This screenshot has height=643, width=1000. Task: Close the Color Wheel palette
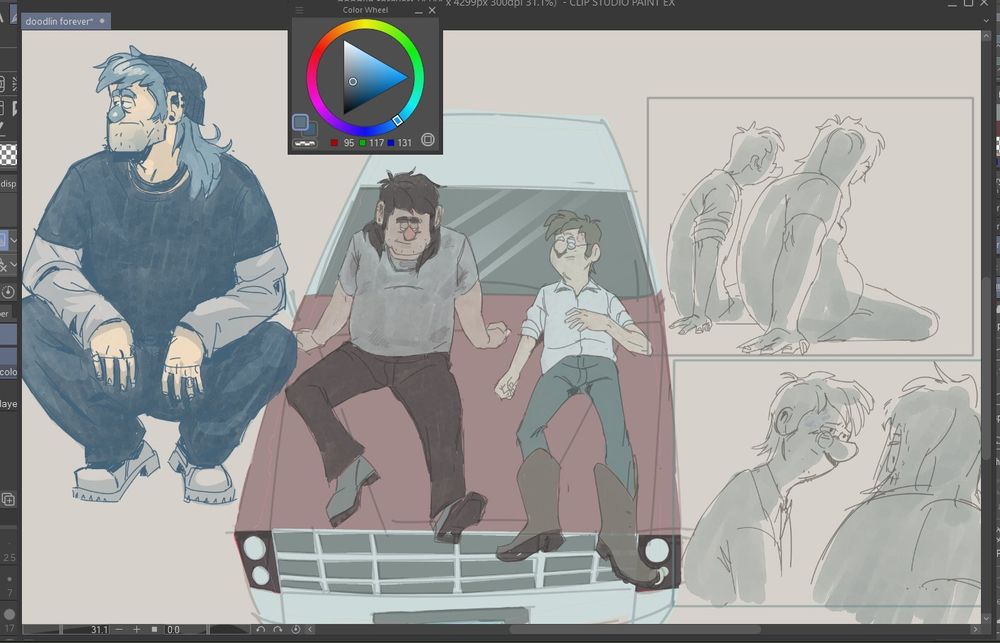pos(432,10)
